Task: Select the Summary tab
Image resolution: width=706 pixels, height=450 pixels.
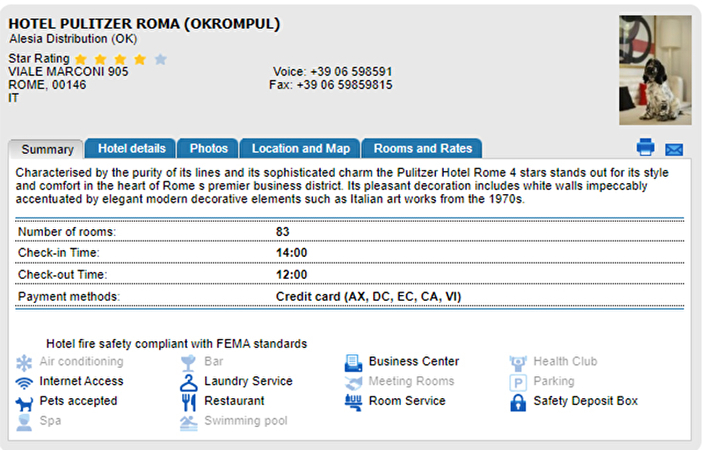Action: (x=47, y=149)
